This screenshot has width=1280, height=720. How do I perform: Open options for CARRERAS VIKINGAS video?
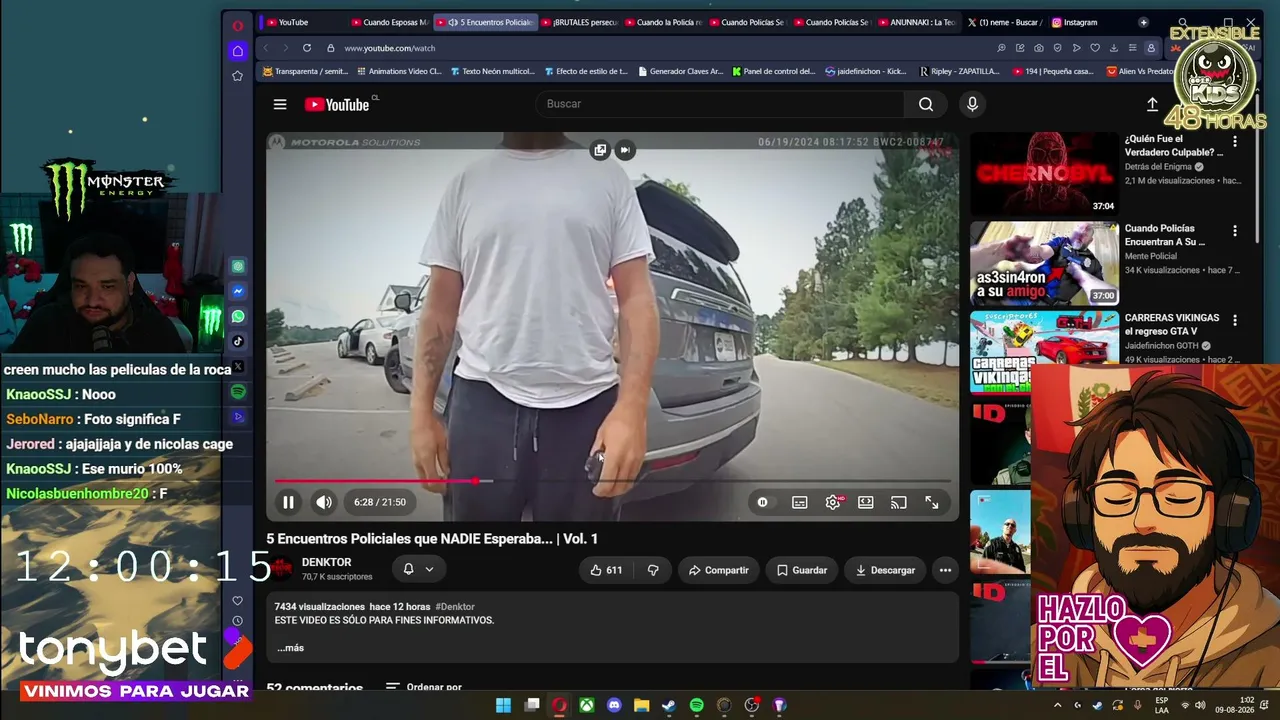click(1235, 320)
